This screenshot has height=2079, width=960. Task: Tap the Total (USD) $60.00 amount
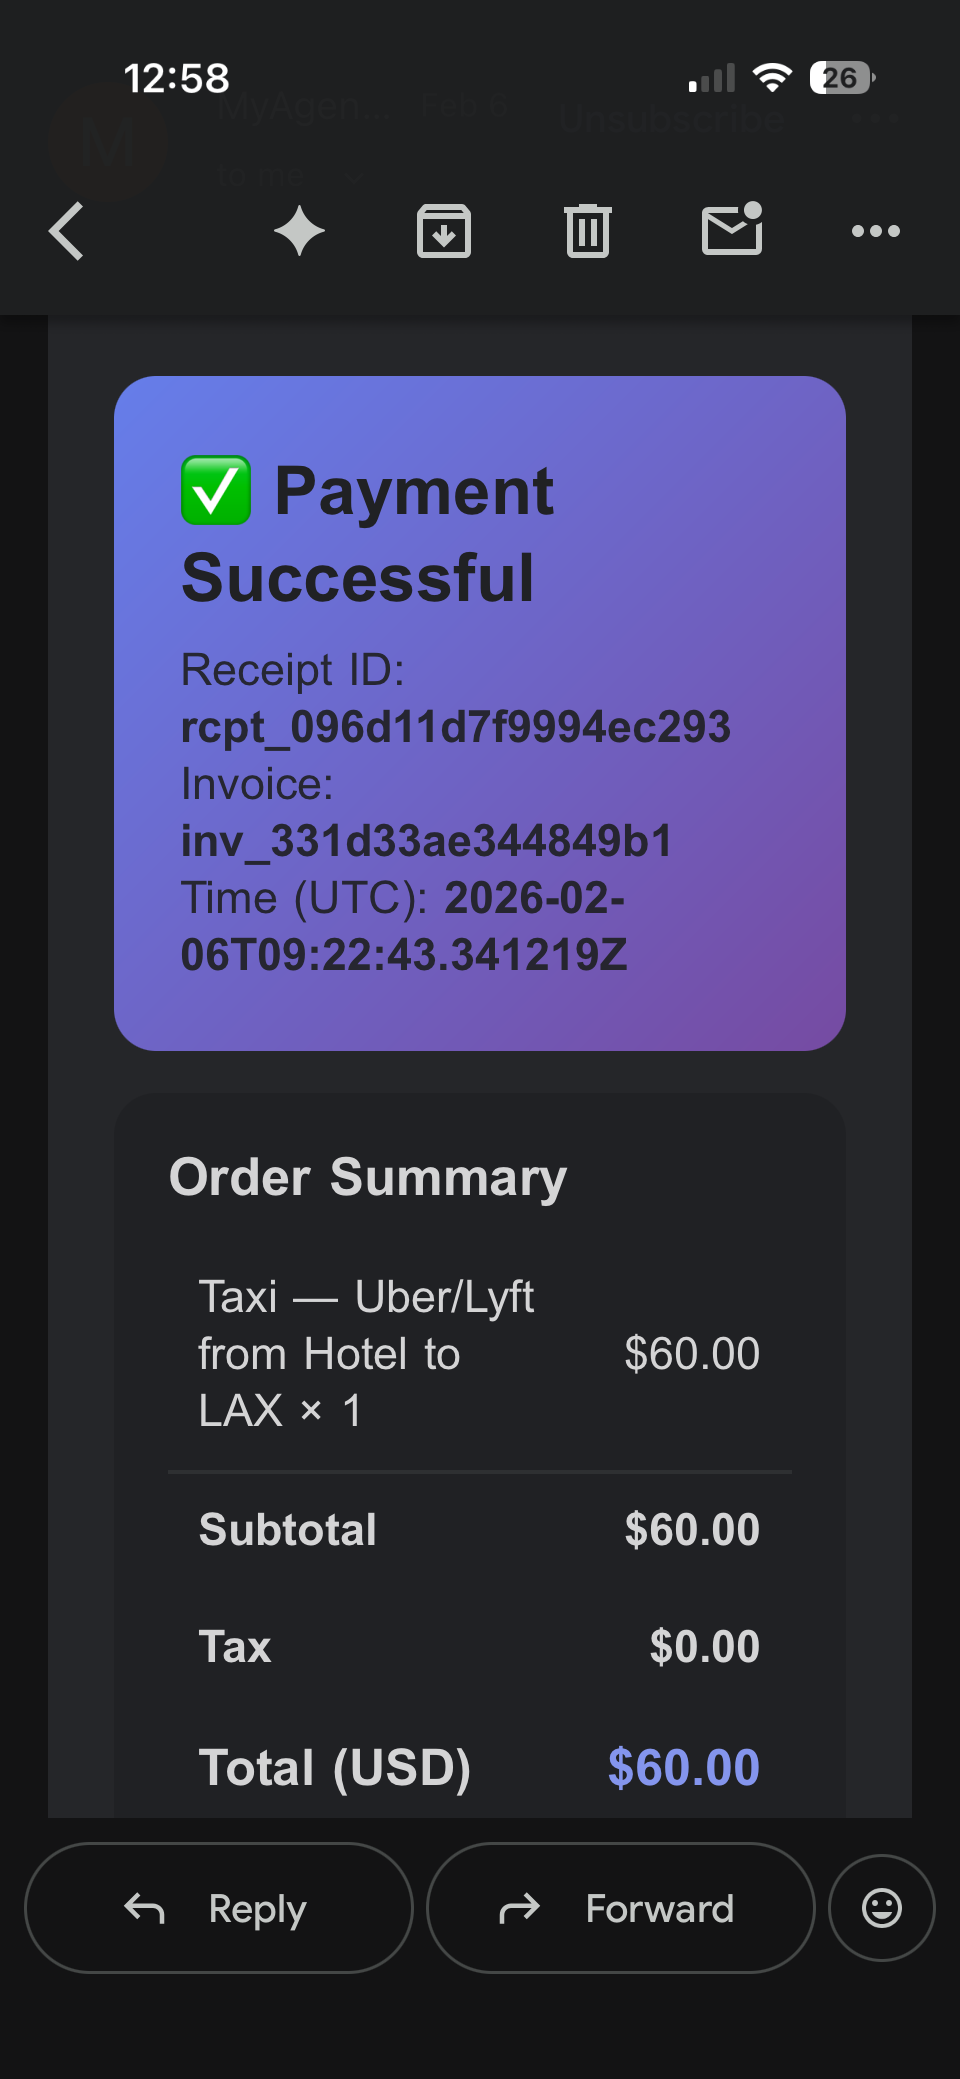(x=684, y=1767)
